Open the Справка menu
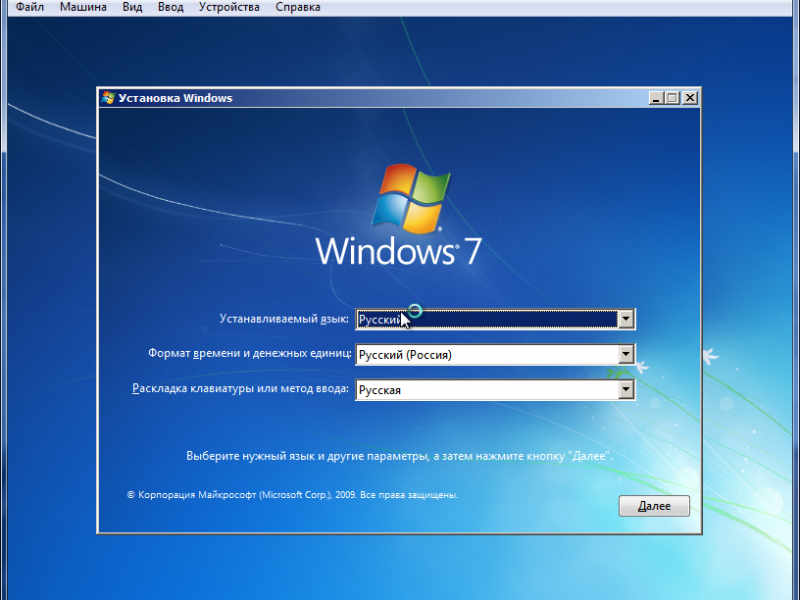Image resolution: width=800 pixels, height=600 pixels. (x=298, y=7)
